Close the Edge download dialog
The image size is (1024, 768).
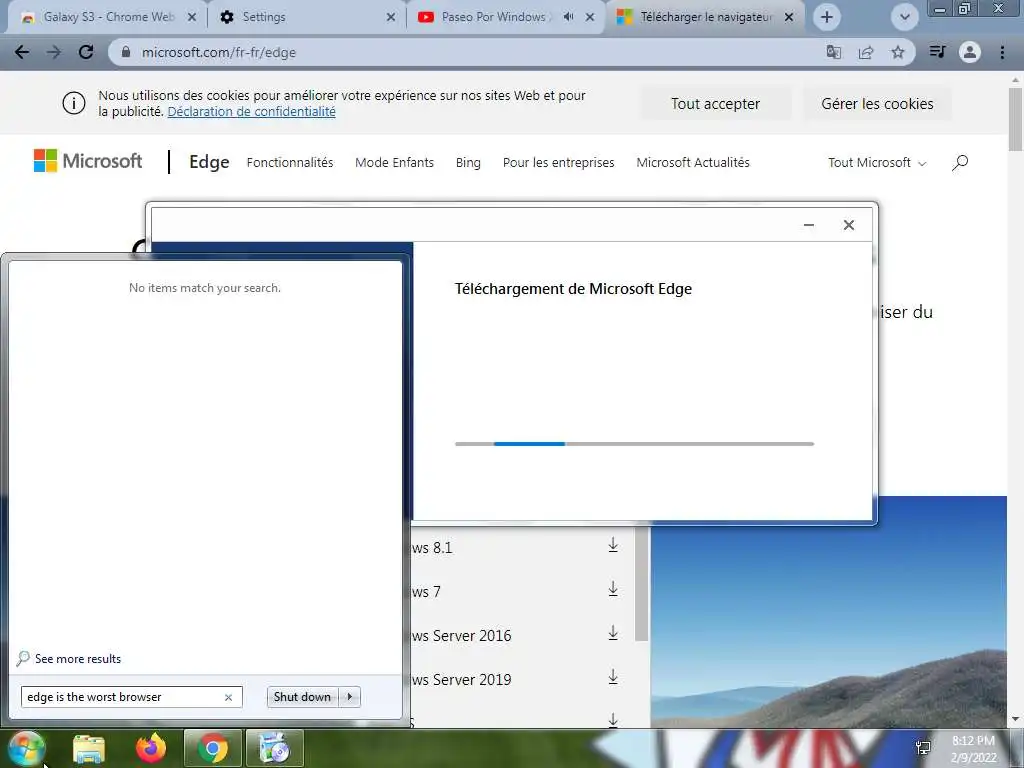pos(848,225)
